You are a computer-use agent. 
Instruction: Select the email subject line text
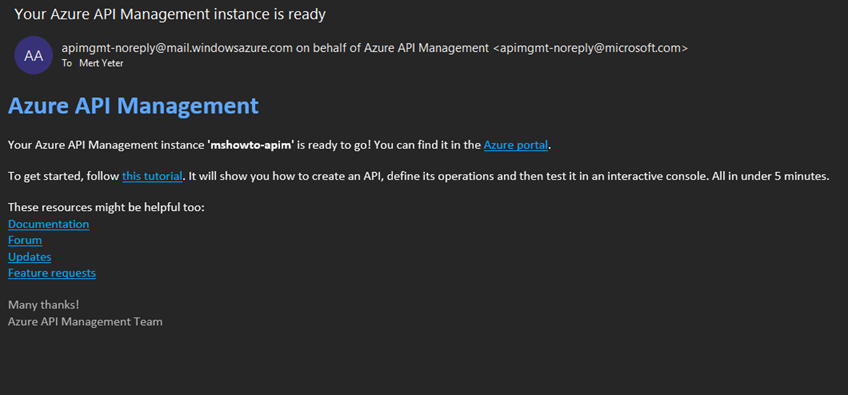coord(170,15)
